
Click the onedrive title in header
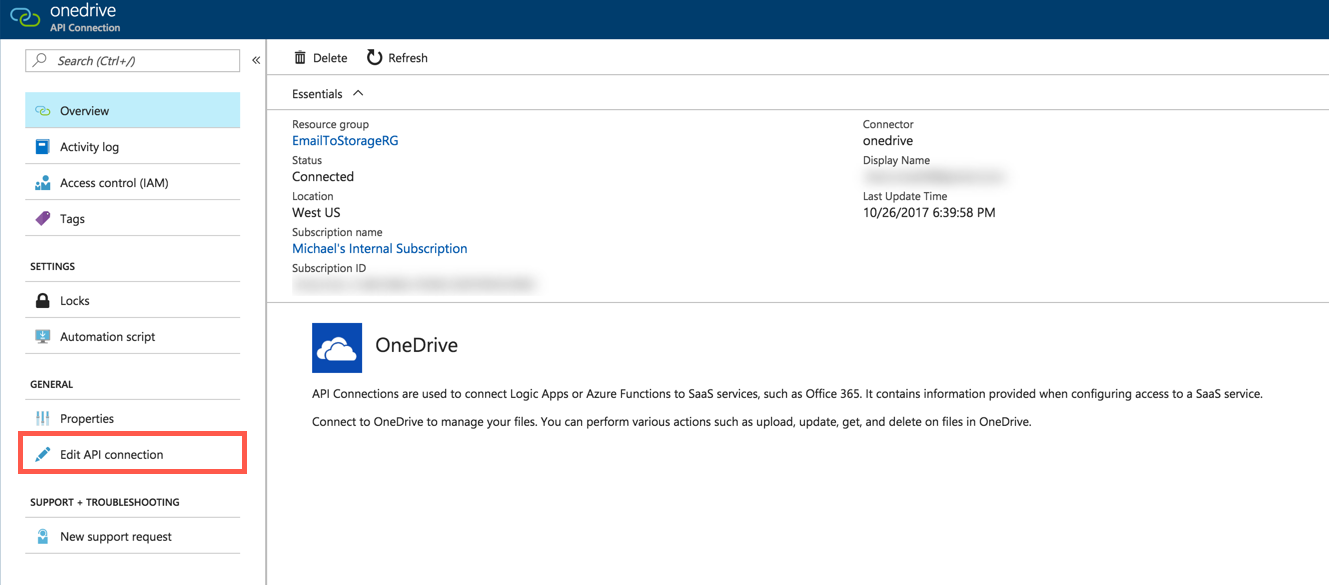click(84, 11)
